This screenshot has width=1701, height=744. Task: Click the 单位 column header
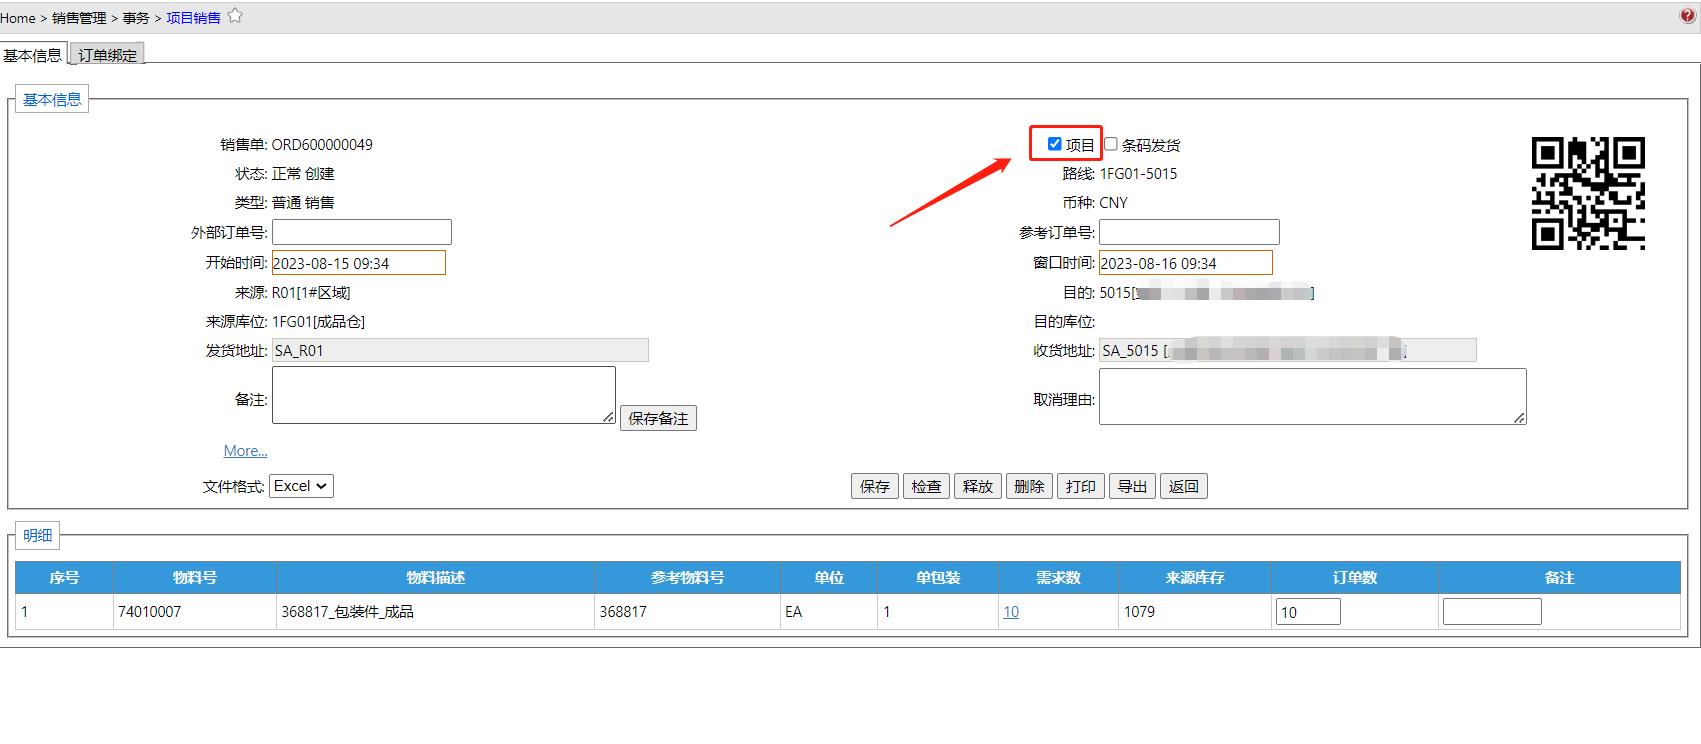[829, 578]
